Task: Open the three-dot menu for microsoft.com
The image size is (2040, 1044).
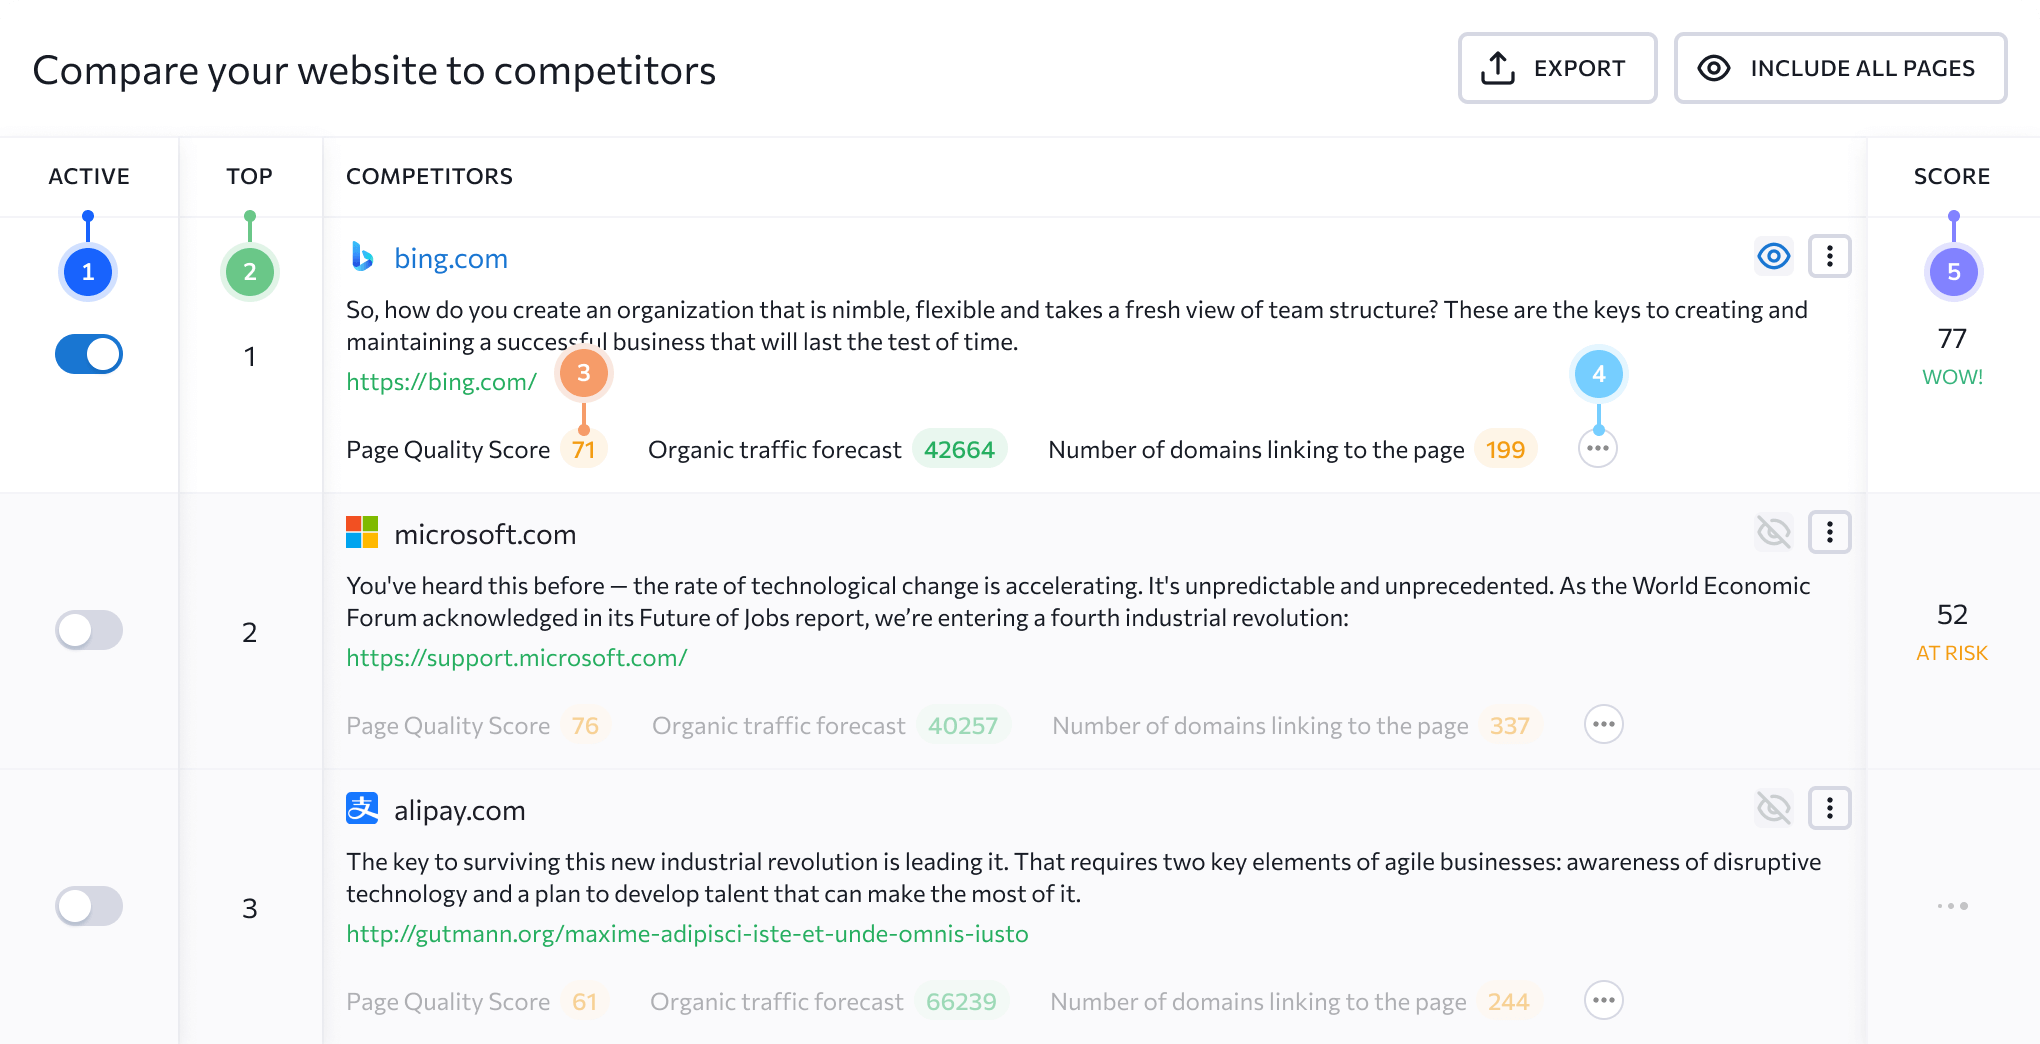Action: (1829, 532)
